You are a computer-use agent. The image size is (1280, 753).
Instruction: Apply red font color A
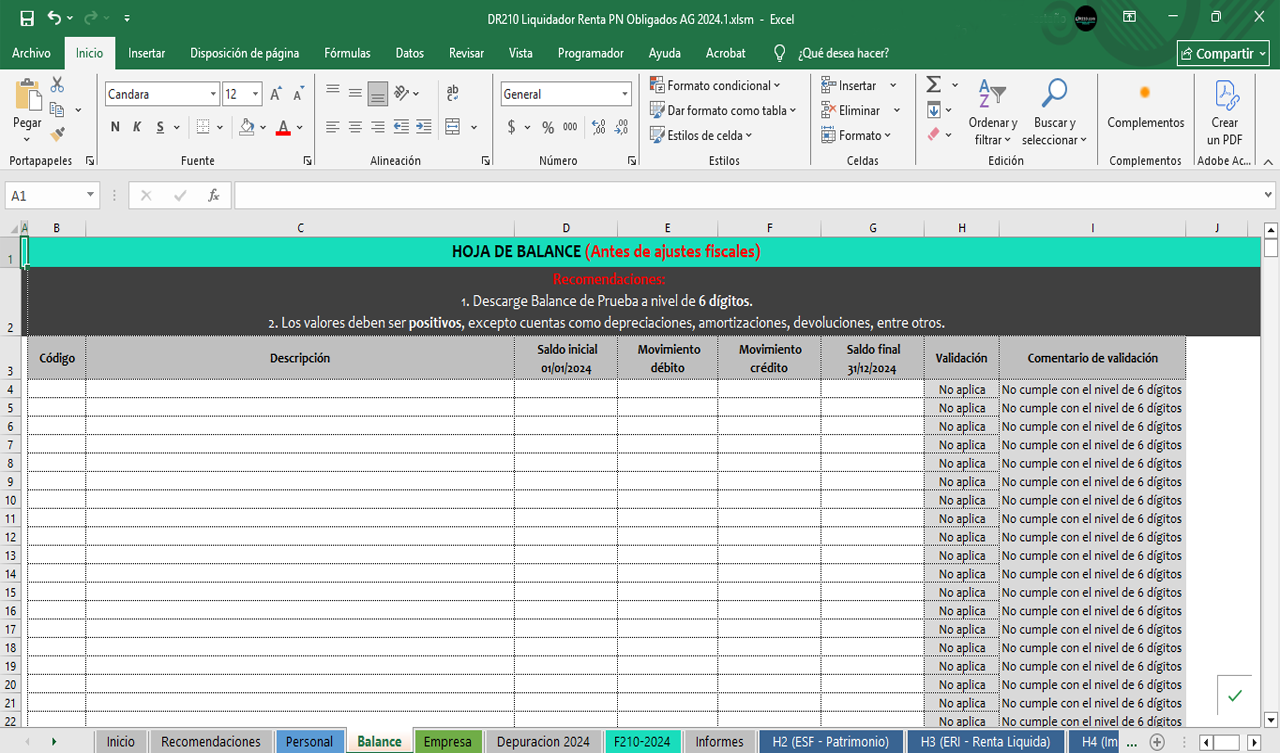[x=283, y=127]
